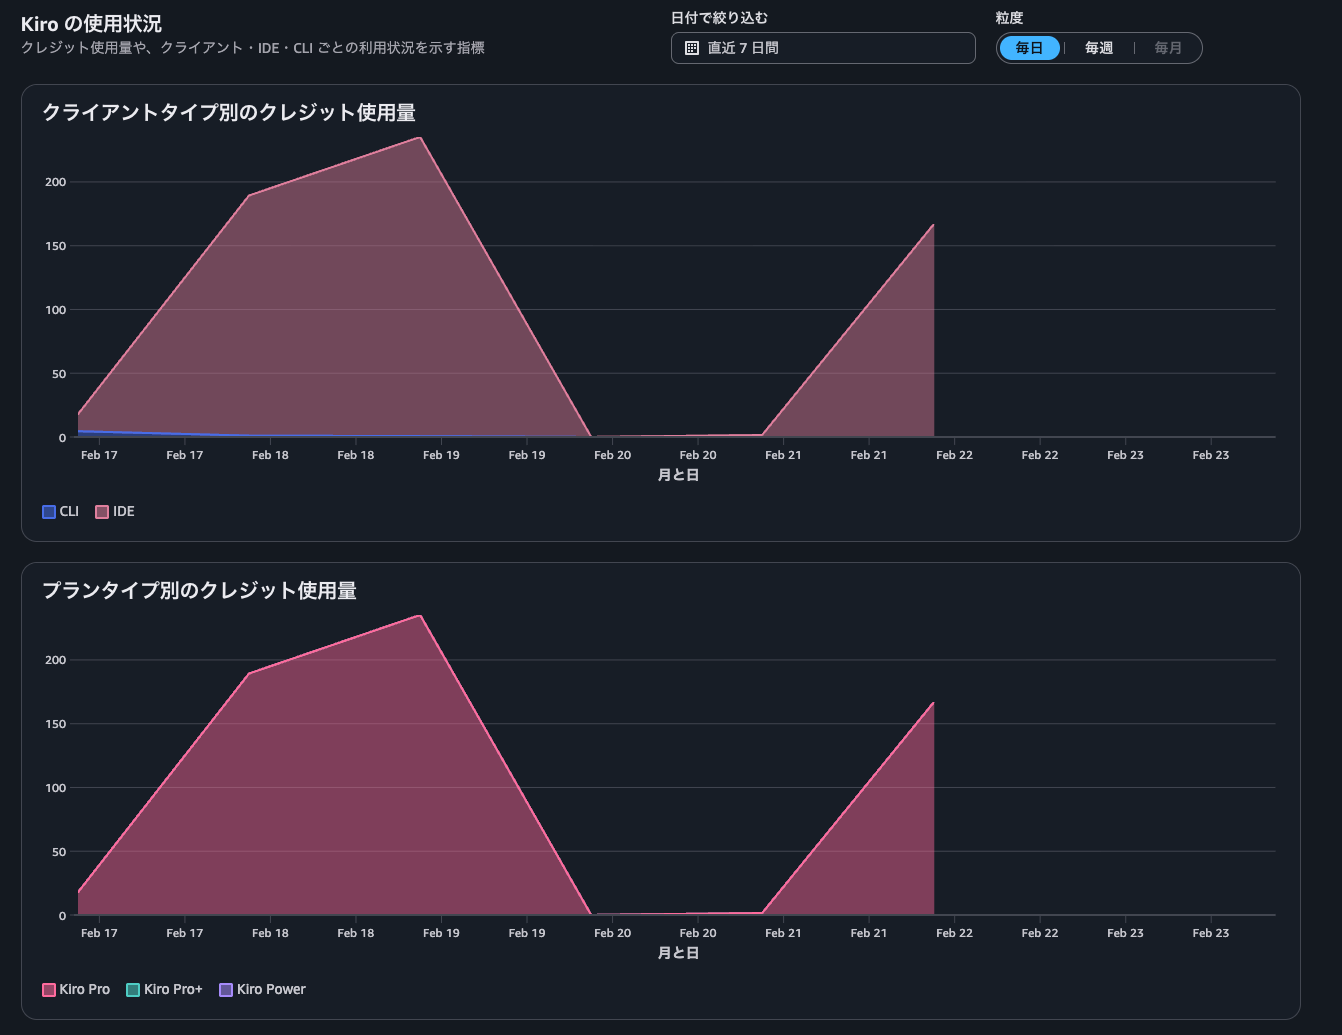Image resolution: width=1342 pixels, height=1035 pixels.
Task: Click the Kiro Pro legend label
Action: (x=85, y=989)
